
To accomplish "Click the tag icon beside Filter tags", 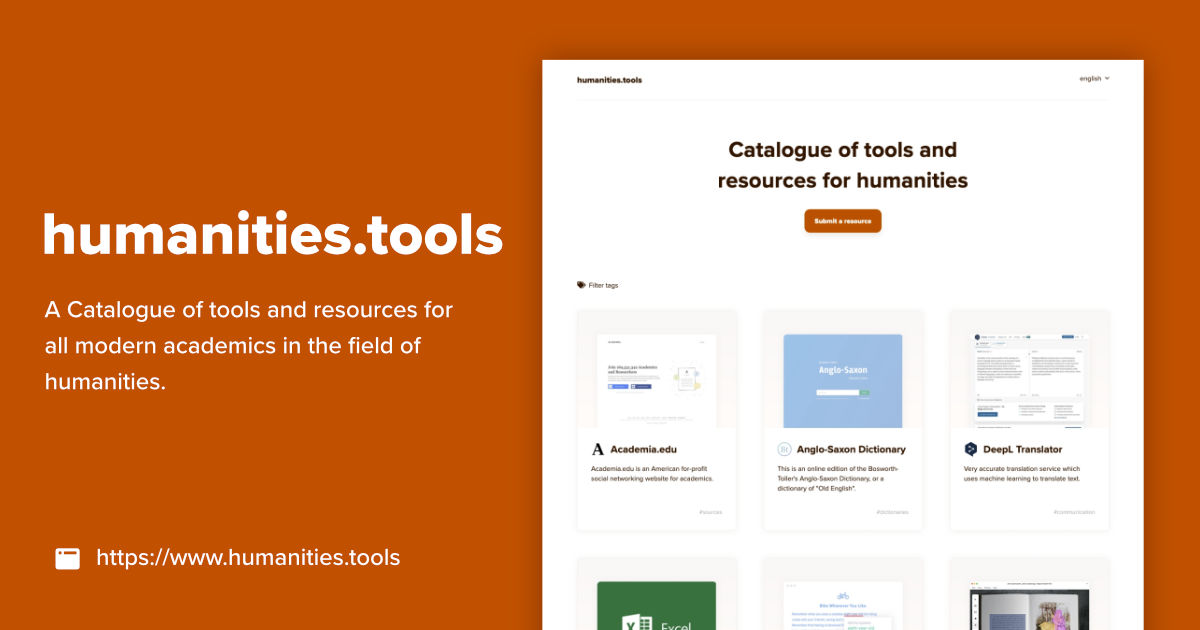I will click(580, 284).
